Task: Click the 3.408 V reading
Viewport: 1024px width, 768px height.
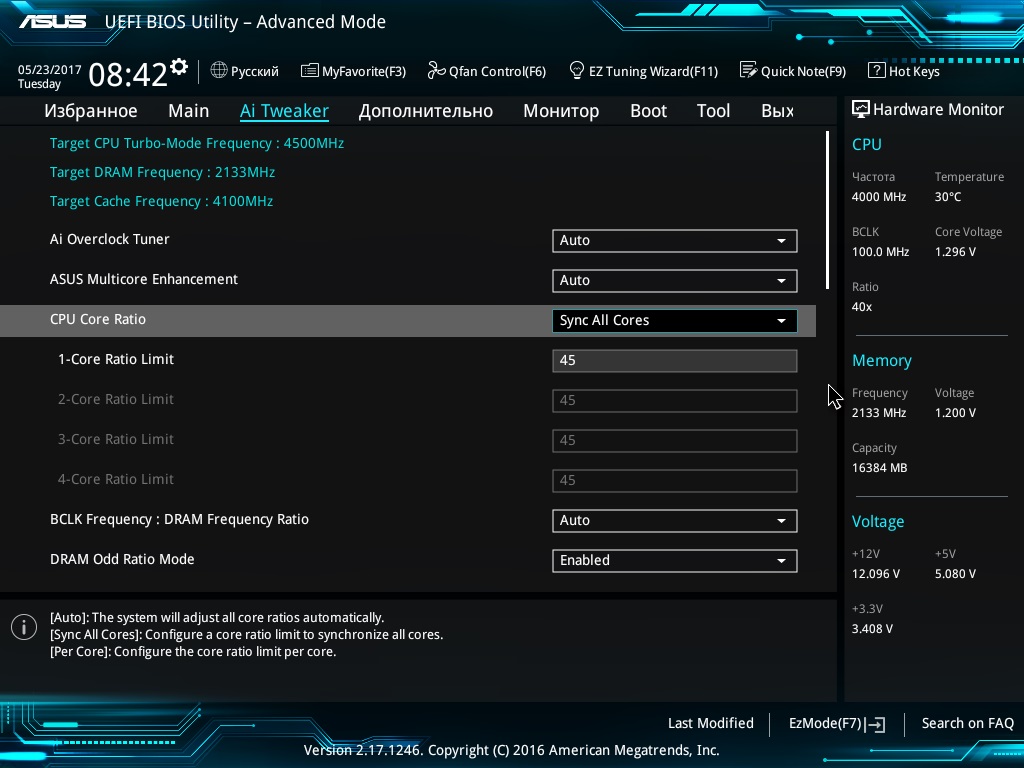Action: pyautogui.click(x=872, y=629)
